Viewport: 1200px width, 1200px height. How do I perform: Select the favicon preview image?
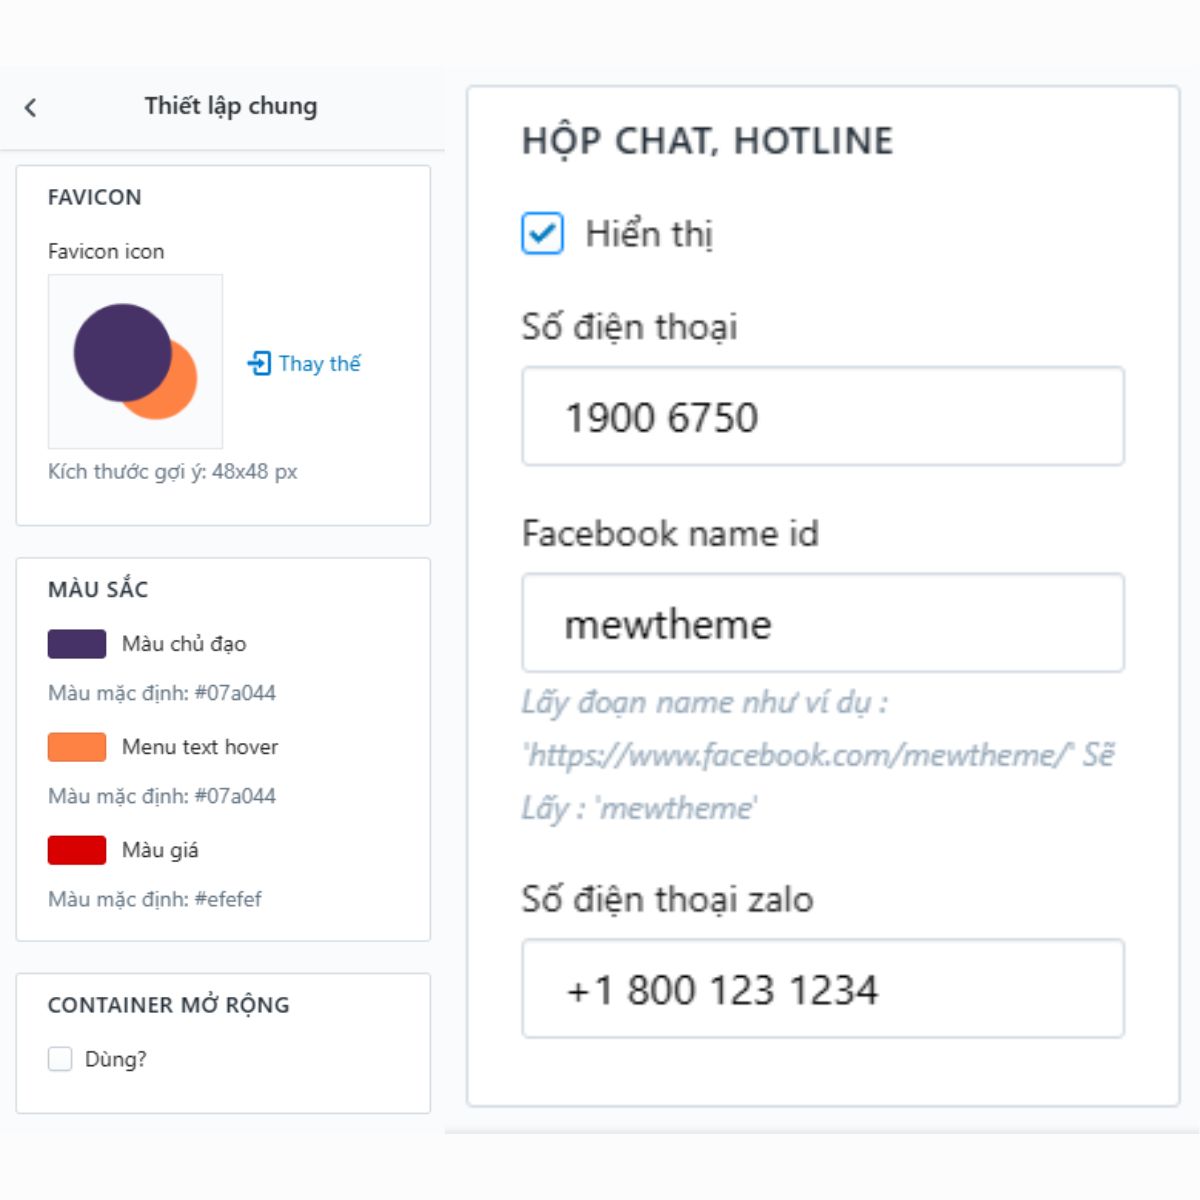(135, 361)
